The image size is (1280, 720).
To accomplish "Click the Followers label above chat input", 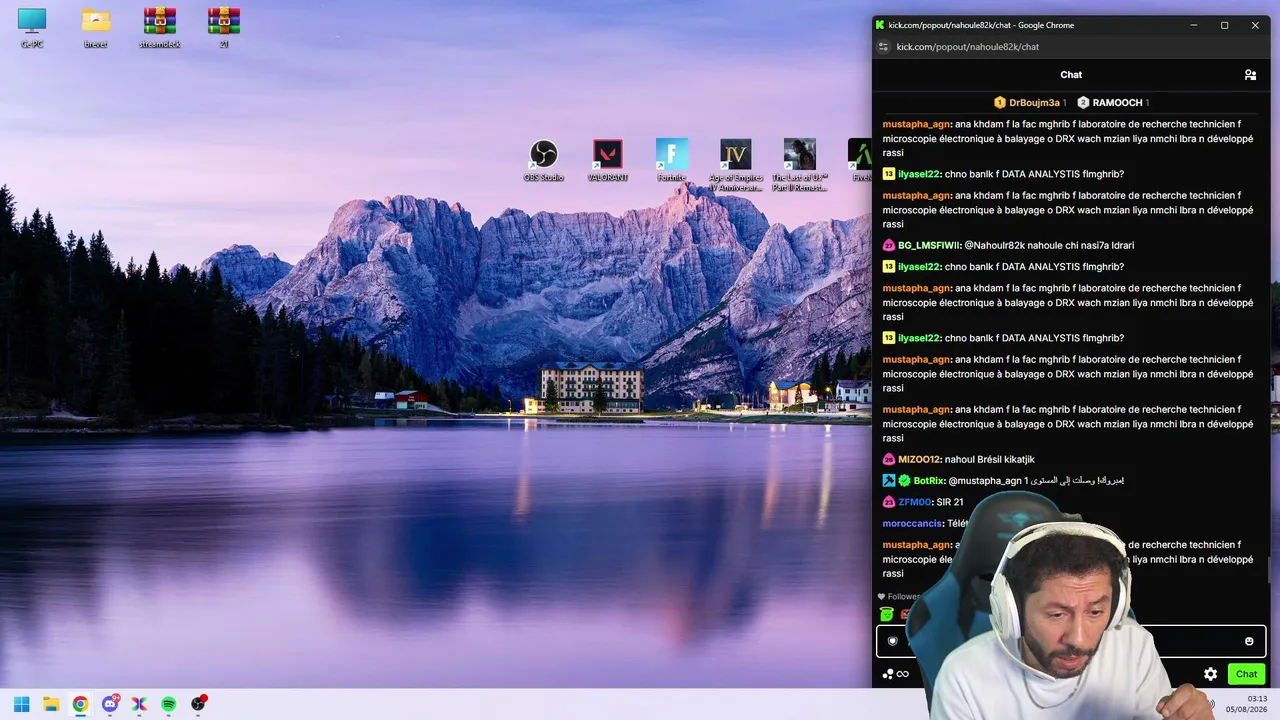I will (x=903, y=597).
